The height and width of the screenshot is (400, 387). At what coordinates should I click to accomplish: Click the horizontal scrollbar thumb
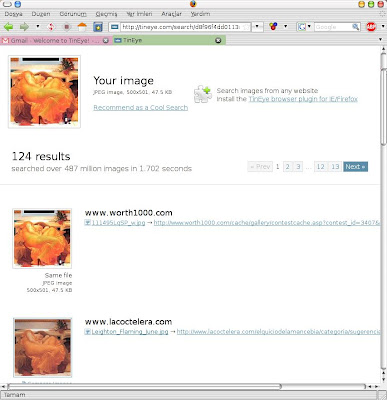[144, 387]
